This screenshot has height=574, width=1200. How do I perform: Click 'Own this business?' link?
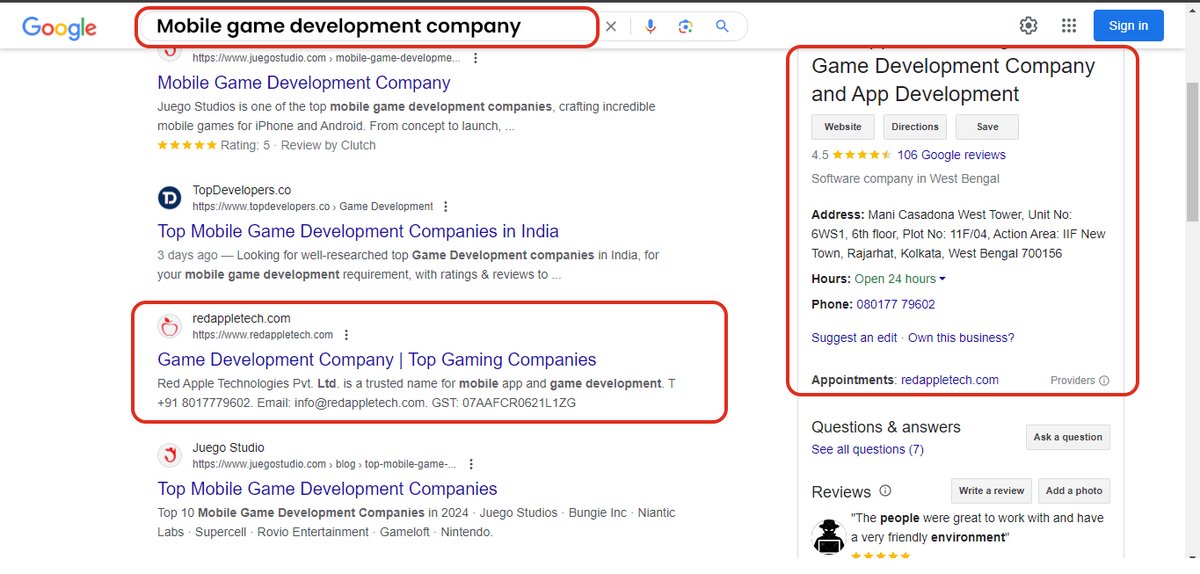961,338
